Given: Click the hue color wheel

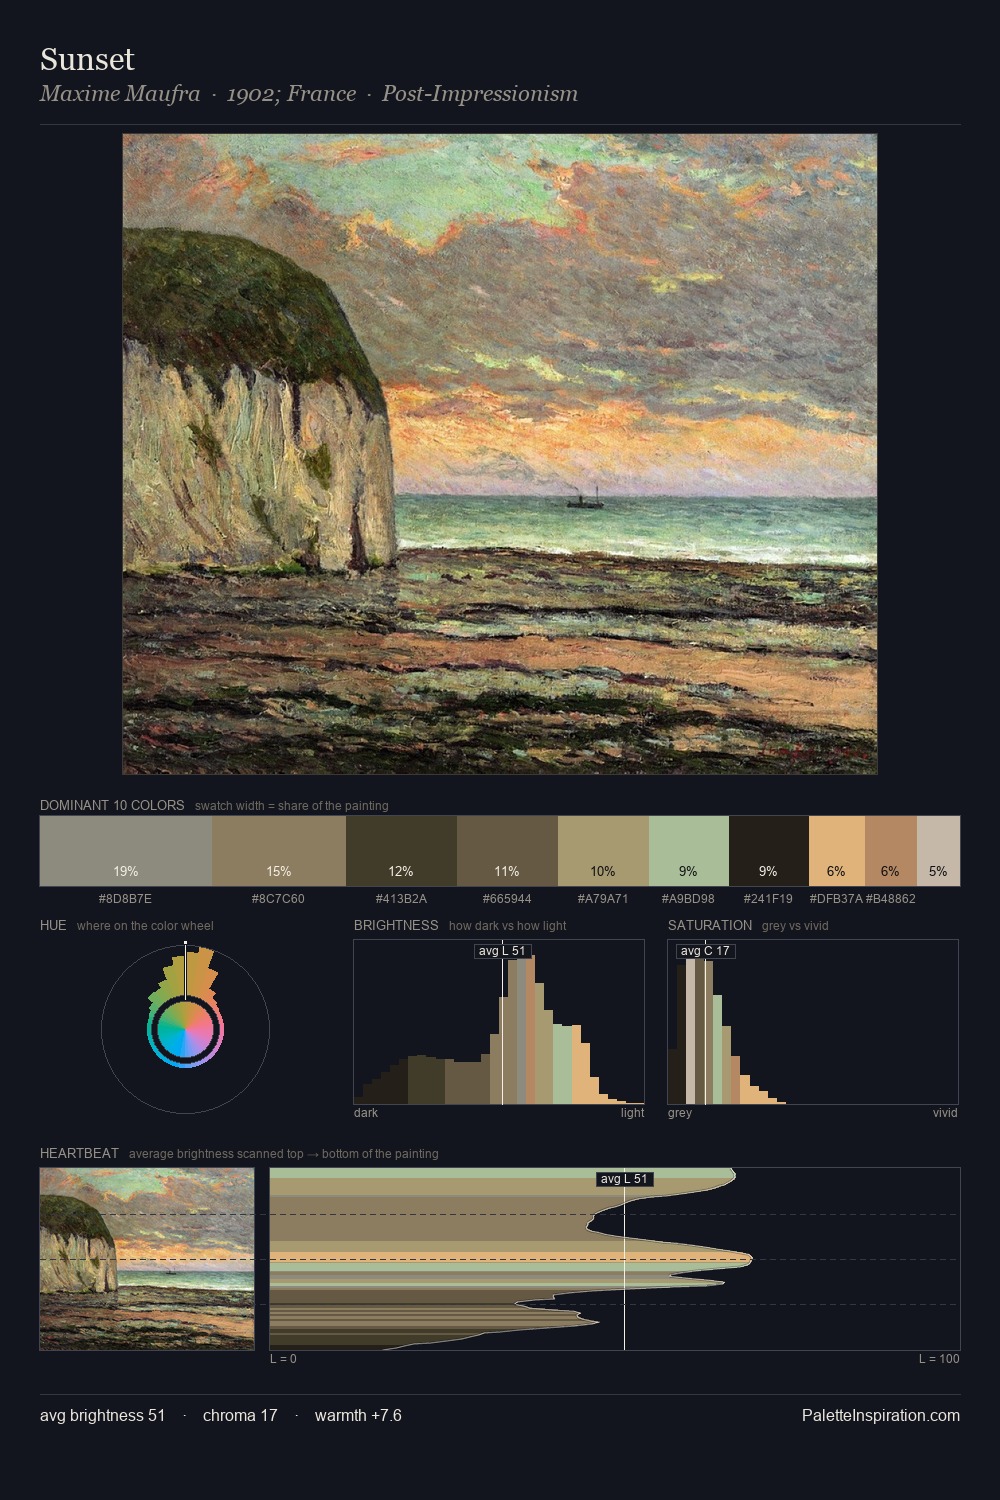Looking at the screenshot, I should 185,1029.
